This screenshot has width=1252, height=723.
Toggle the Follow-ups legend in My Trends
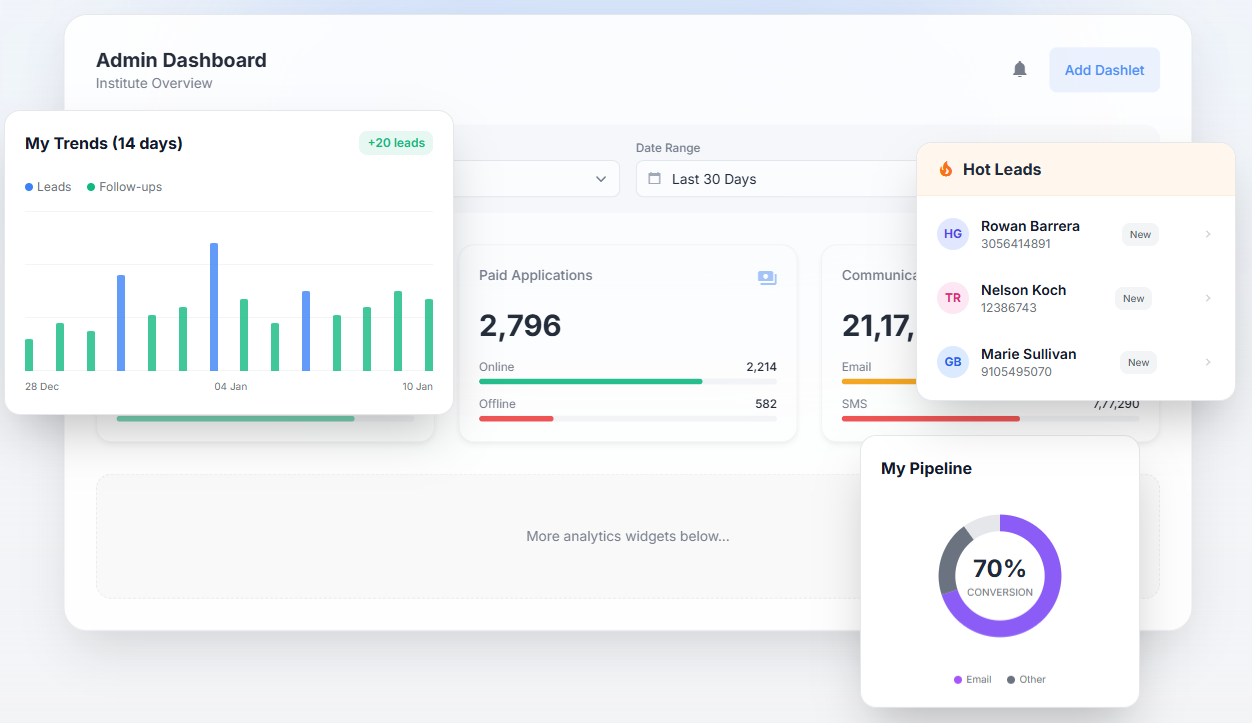click(x=124, y=187)
